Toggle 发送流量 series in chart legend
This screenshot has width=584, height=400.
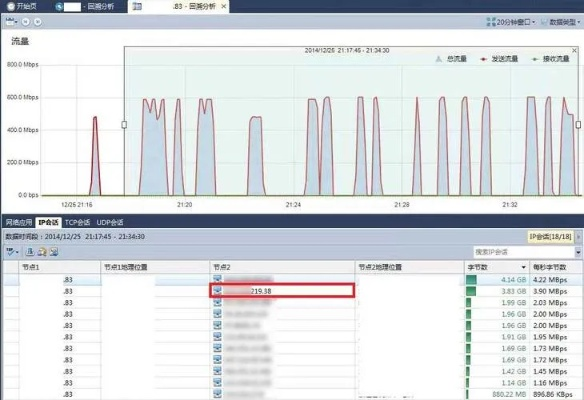pos(499,59)
